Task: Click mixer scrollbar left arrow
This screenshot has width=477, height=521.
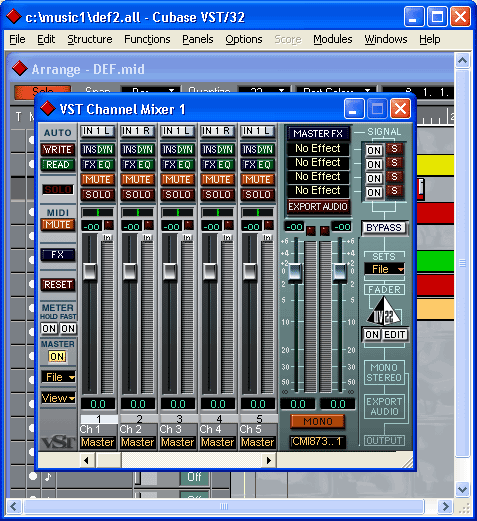Action: 87,460
